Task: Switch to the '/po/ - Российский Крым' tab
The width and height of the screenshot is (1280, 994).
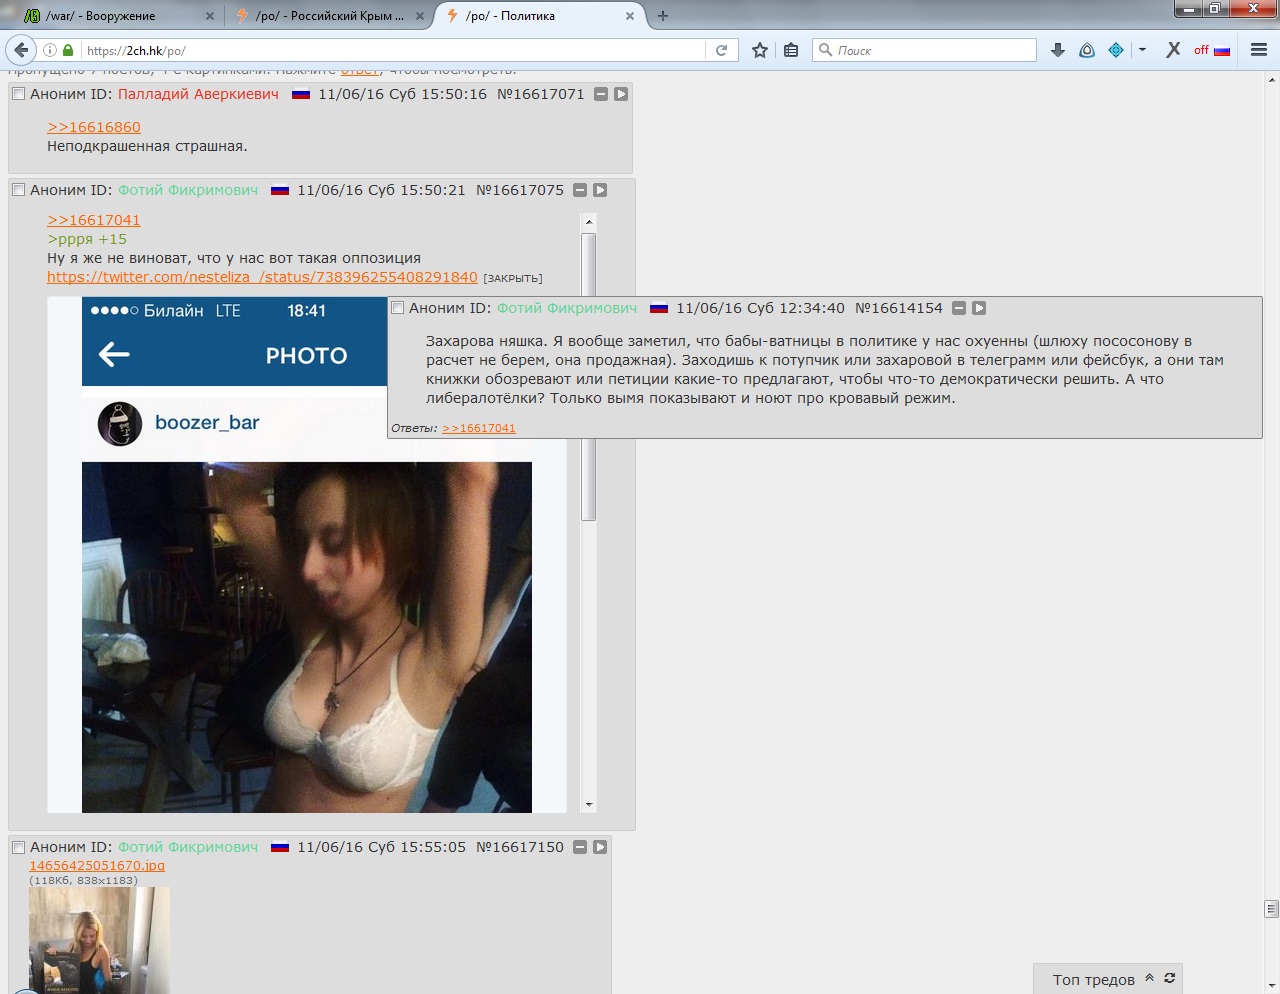Action: (x=330, y=16)
